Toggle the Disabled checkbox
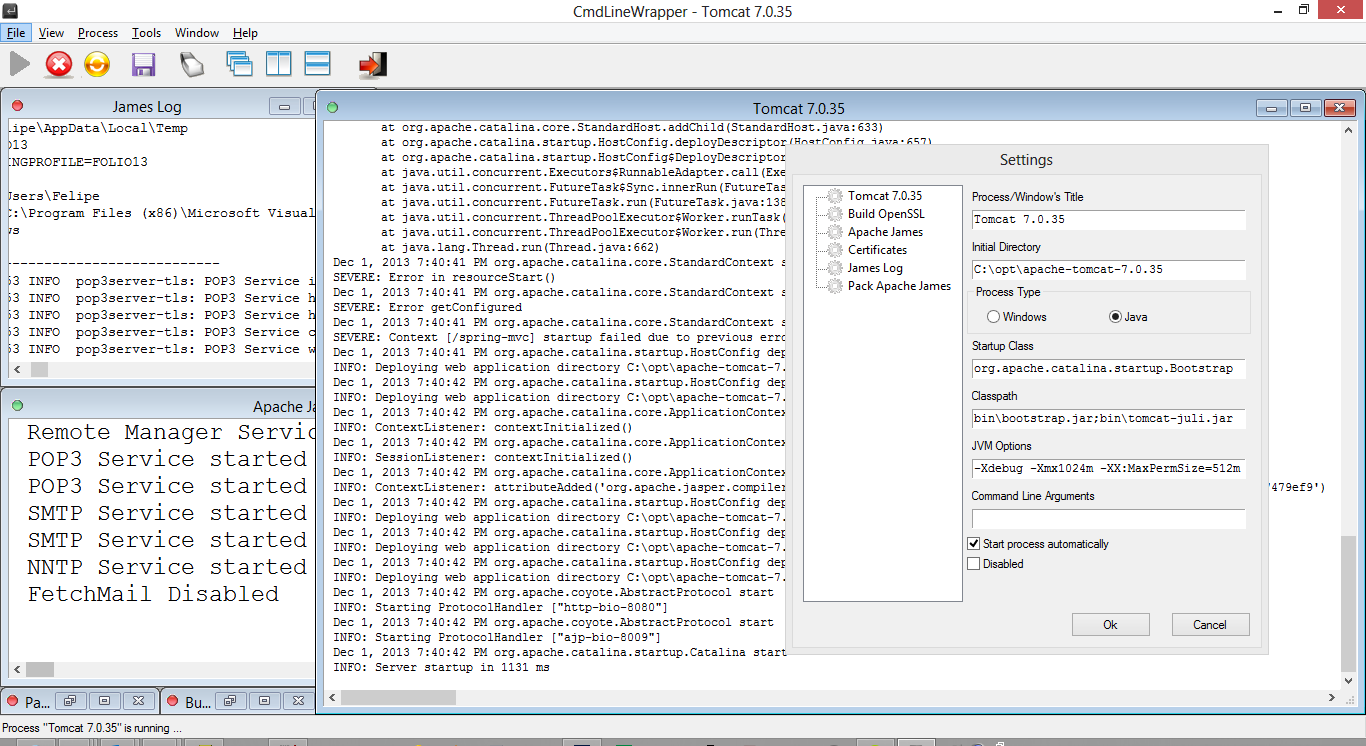 coord(974,564)
